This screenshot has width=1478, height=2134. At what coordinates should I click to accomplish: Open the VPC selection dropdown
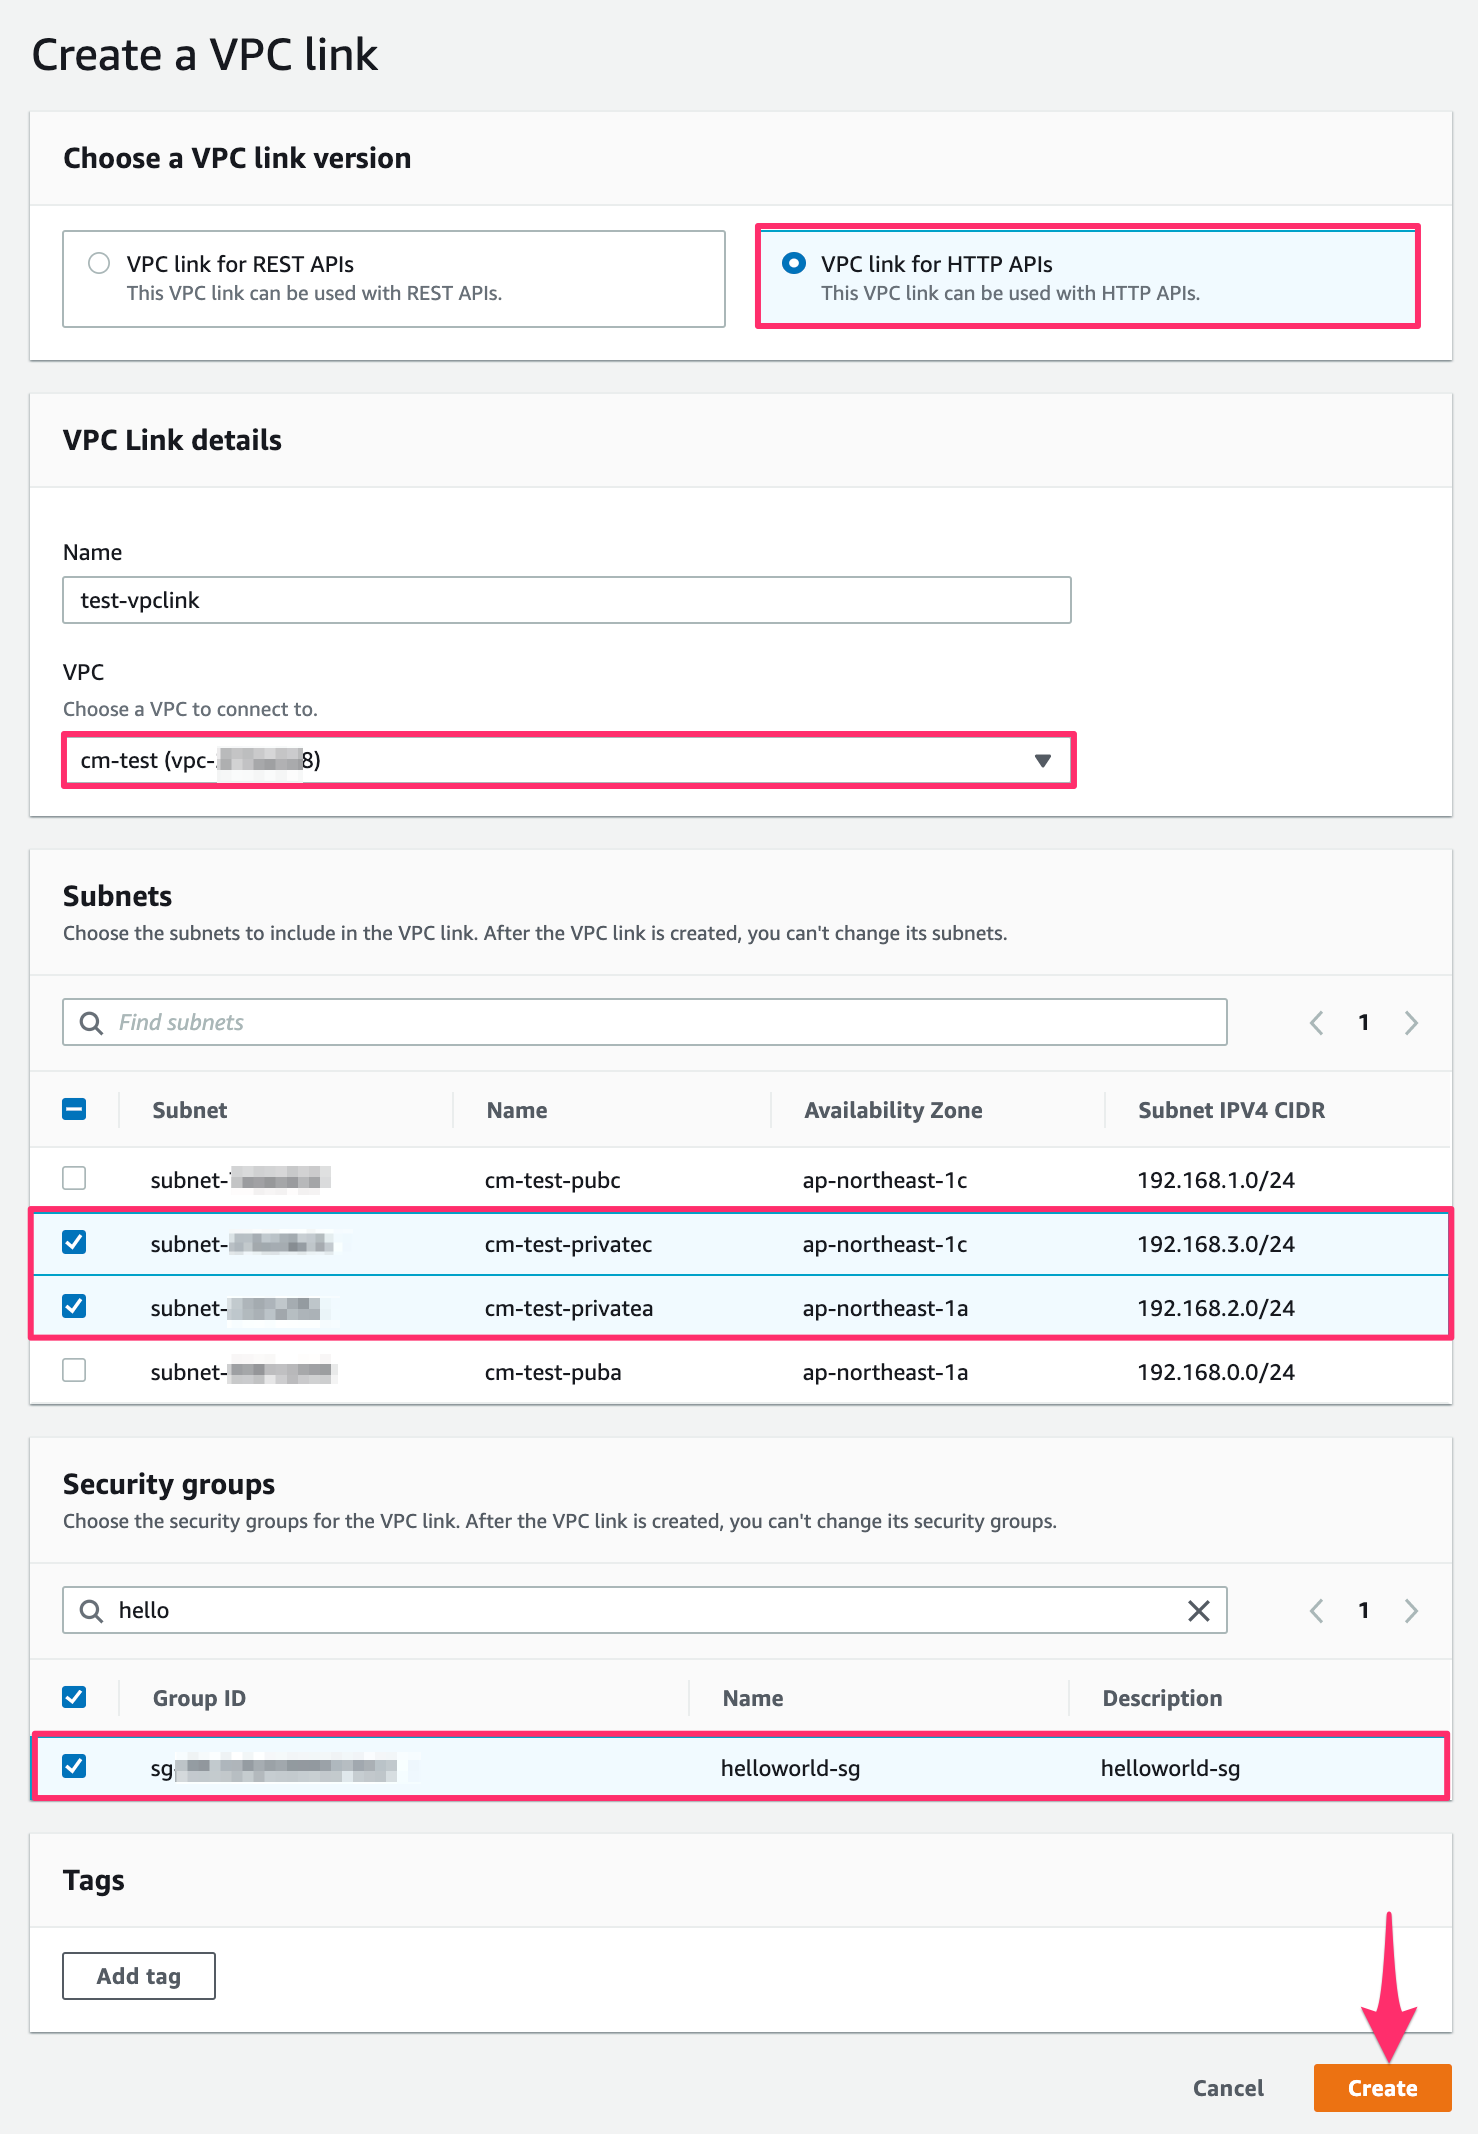tap(568, 760)
